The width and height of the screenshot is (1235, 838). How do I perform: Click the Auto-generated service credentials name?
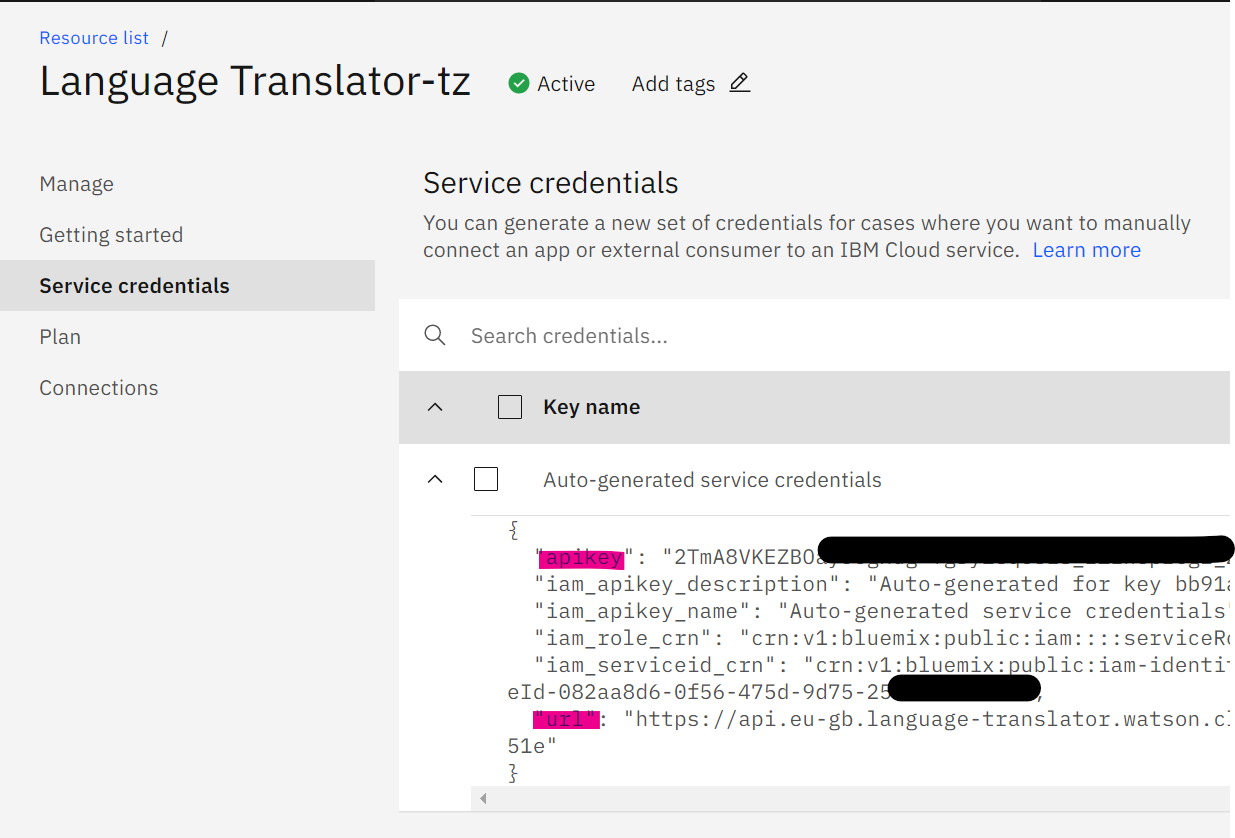click(712, 480)
